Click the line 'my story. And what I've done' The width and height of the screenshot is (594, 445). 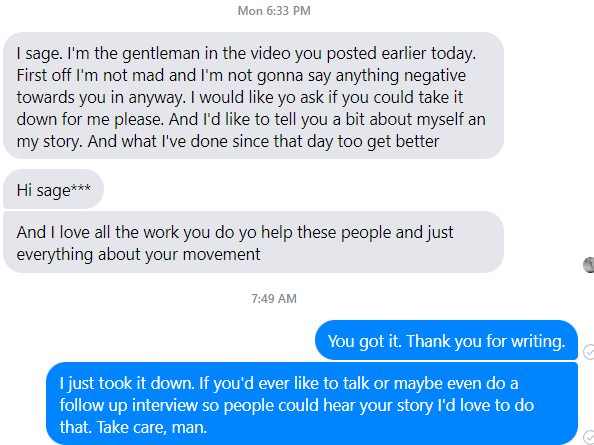point(228,141)
